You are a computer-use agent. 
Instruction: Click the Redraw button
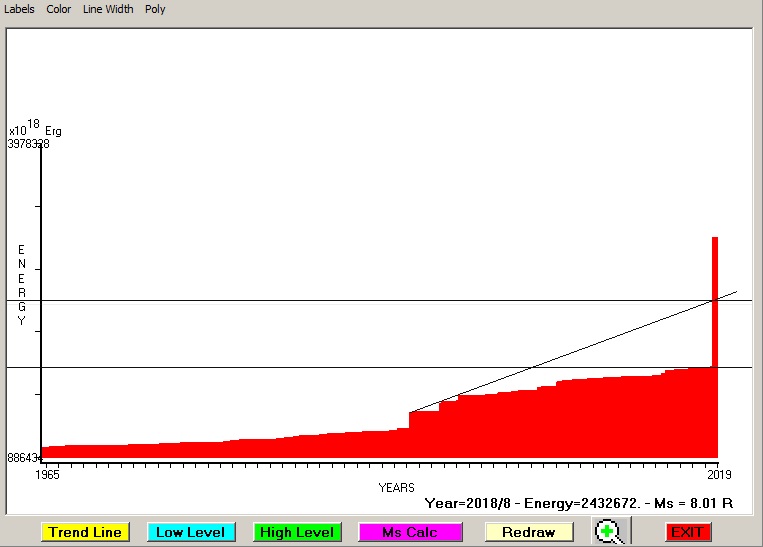click(x=529, y=532)
